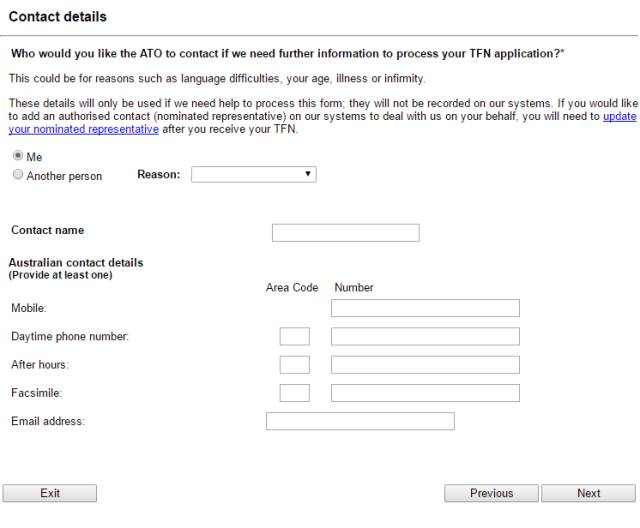This screenshot has width=640, height=528.
Task: Click the Daytime phone area code box
Action: point(294,336)
